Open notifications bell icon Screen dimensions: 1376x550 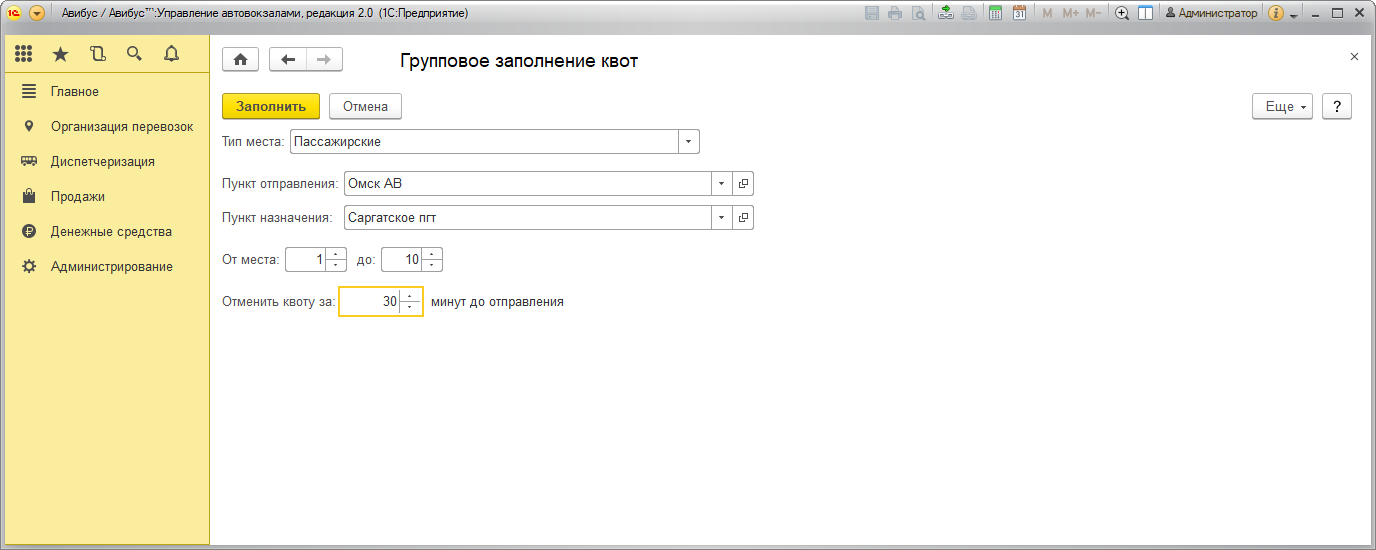(x=171, y=54)
